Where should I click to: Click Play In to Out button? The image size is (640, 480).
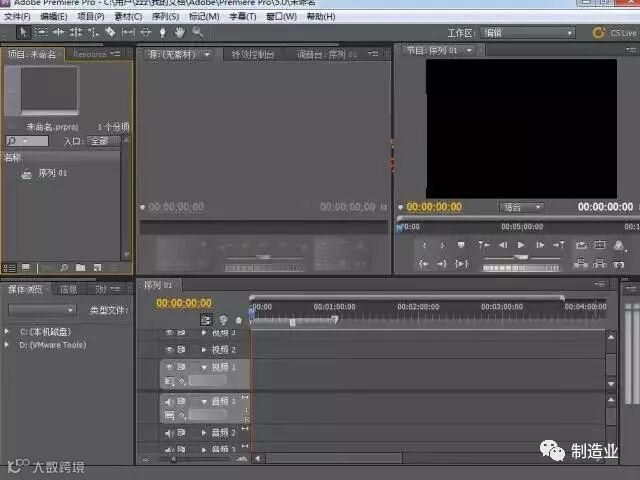coord(461,264)
